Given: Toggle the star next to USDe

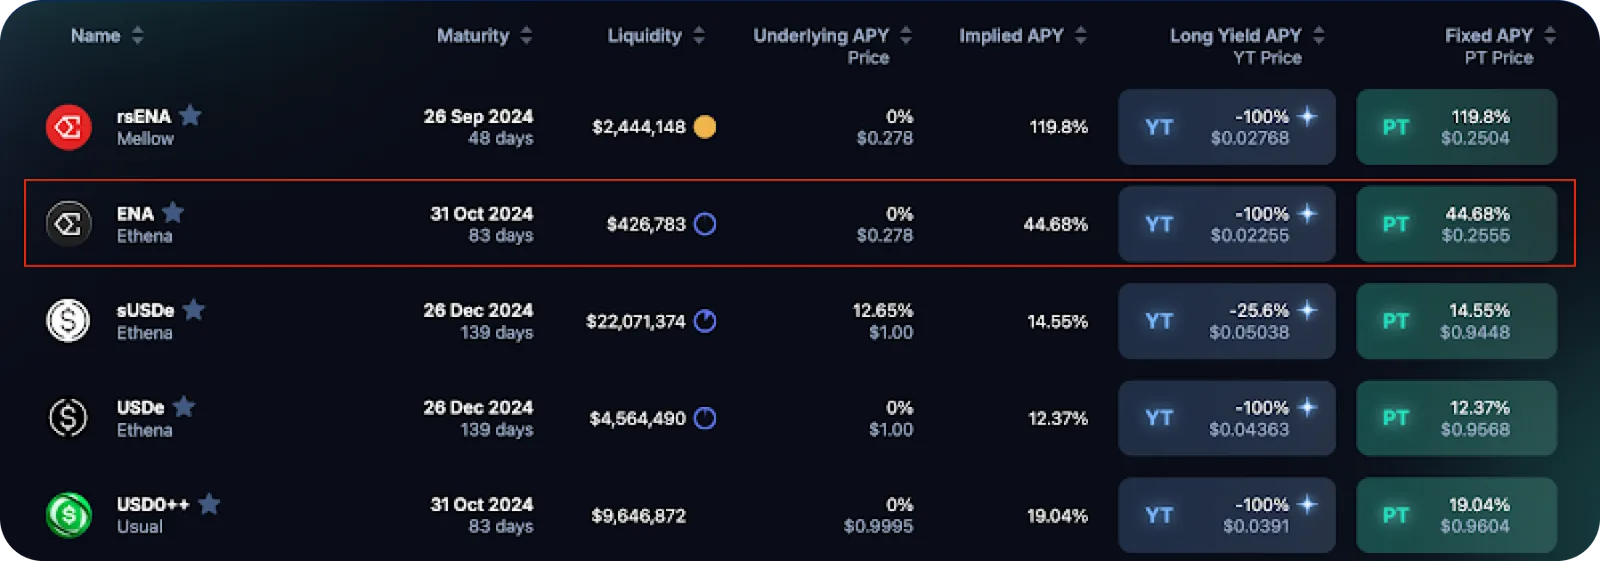Looking at the screenshot, I should pos(184,407).
